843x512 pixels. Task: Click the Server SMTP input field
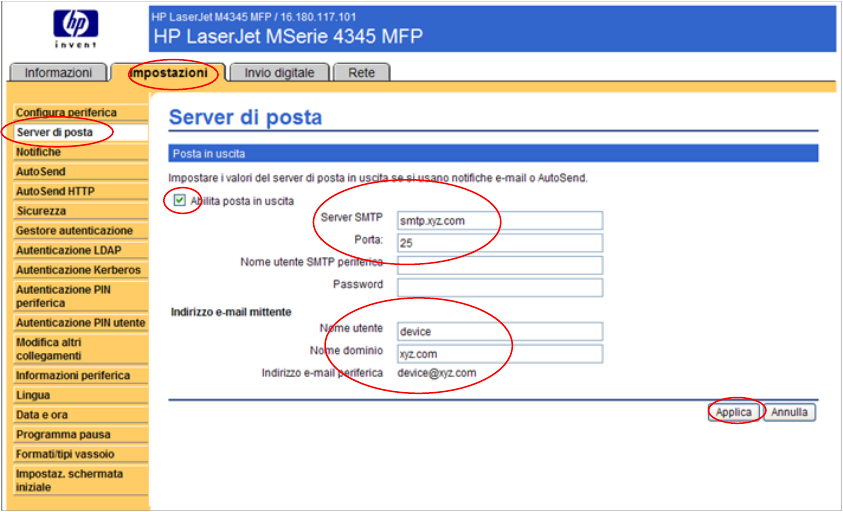[500, 221]
